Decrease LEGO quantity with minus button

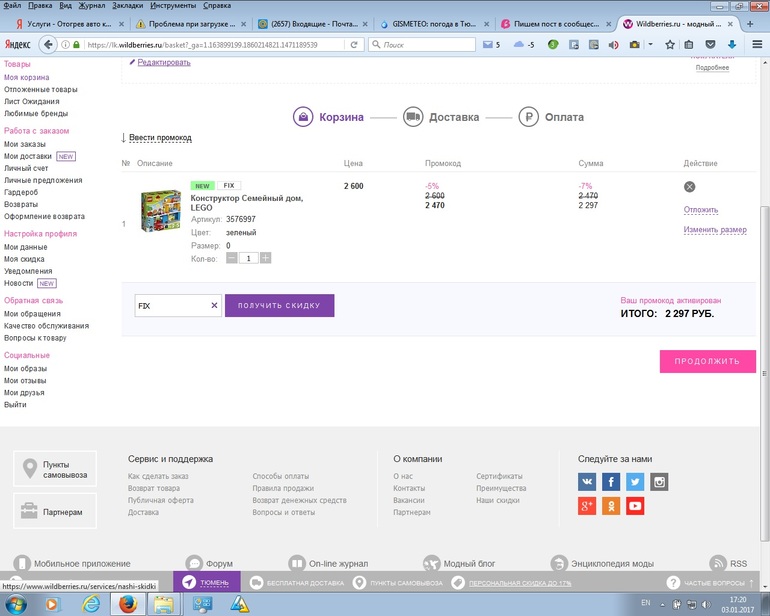[x=232, y=258]
